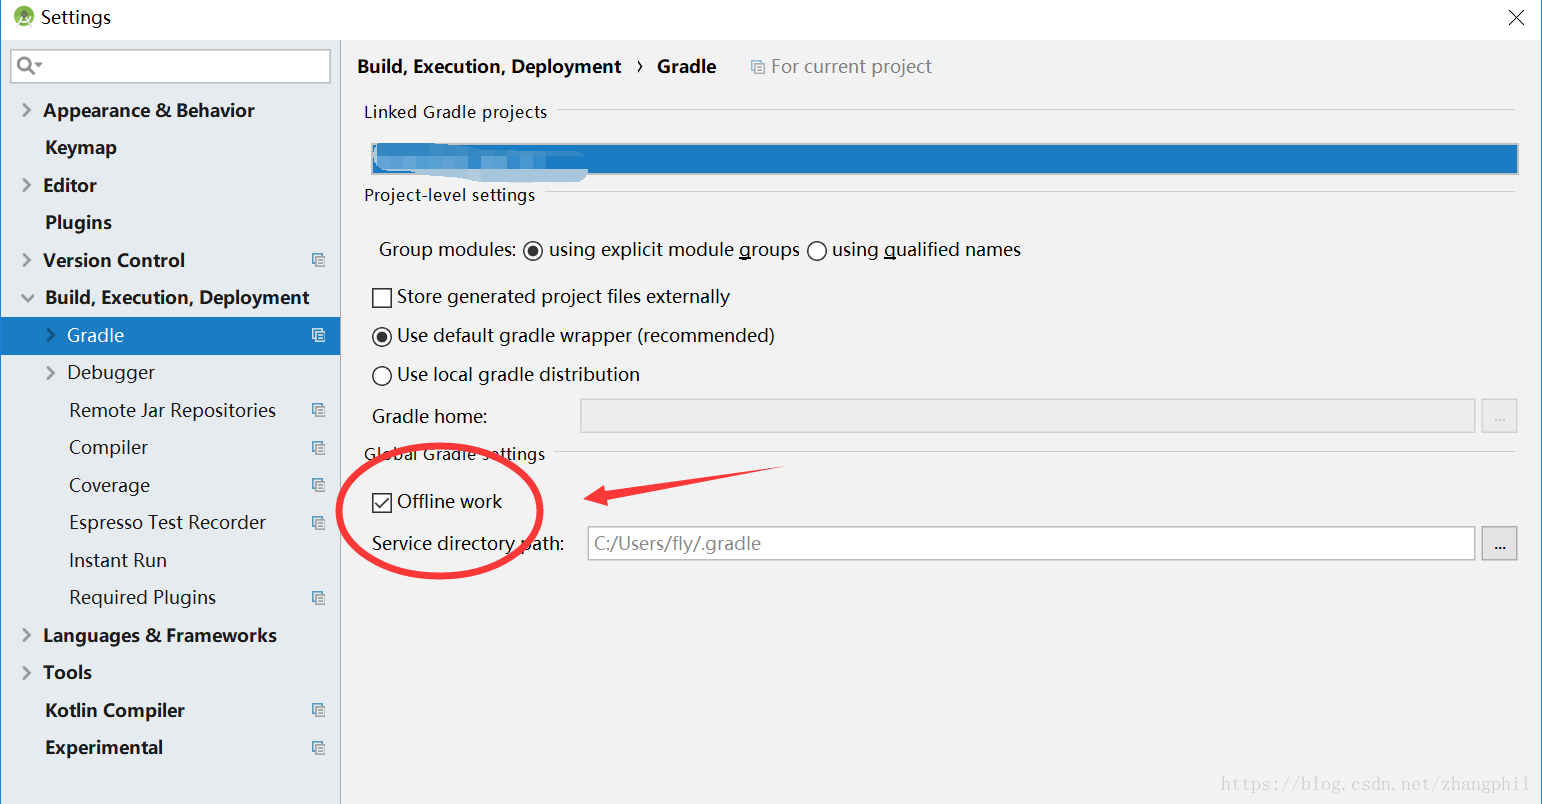Expand the Version Control section arrow
The height and width of the screenshot is (804, 1542).
click(27, 260)
